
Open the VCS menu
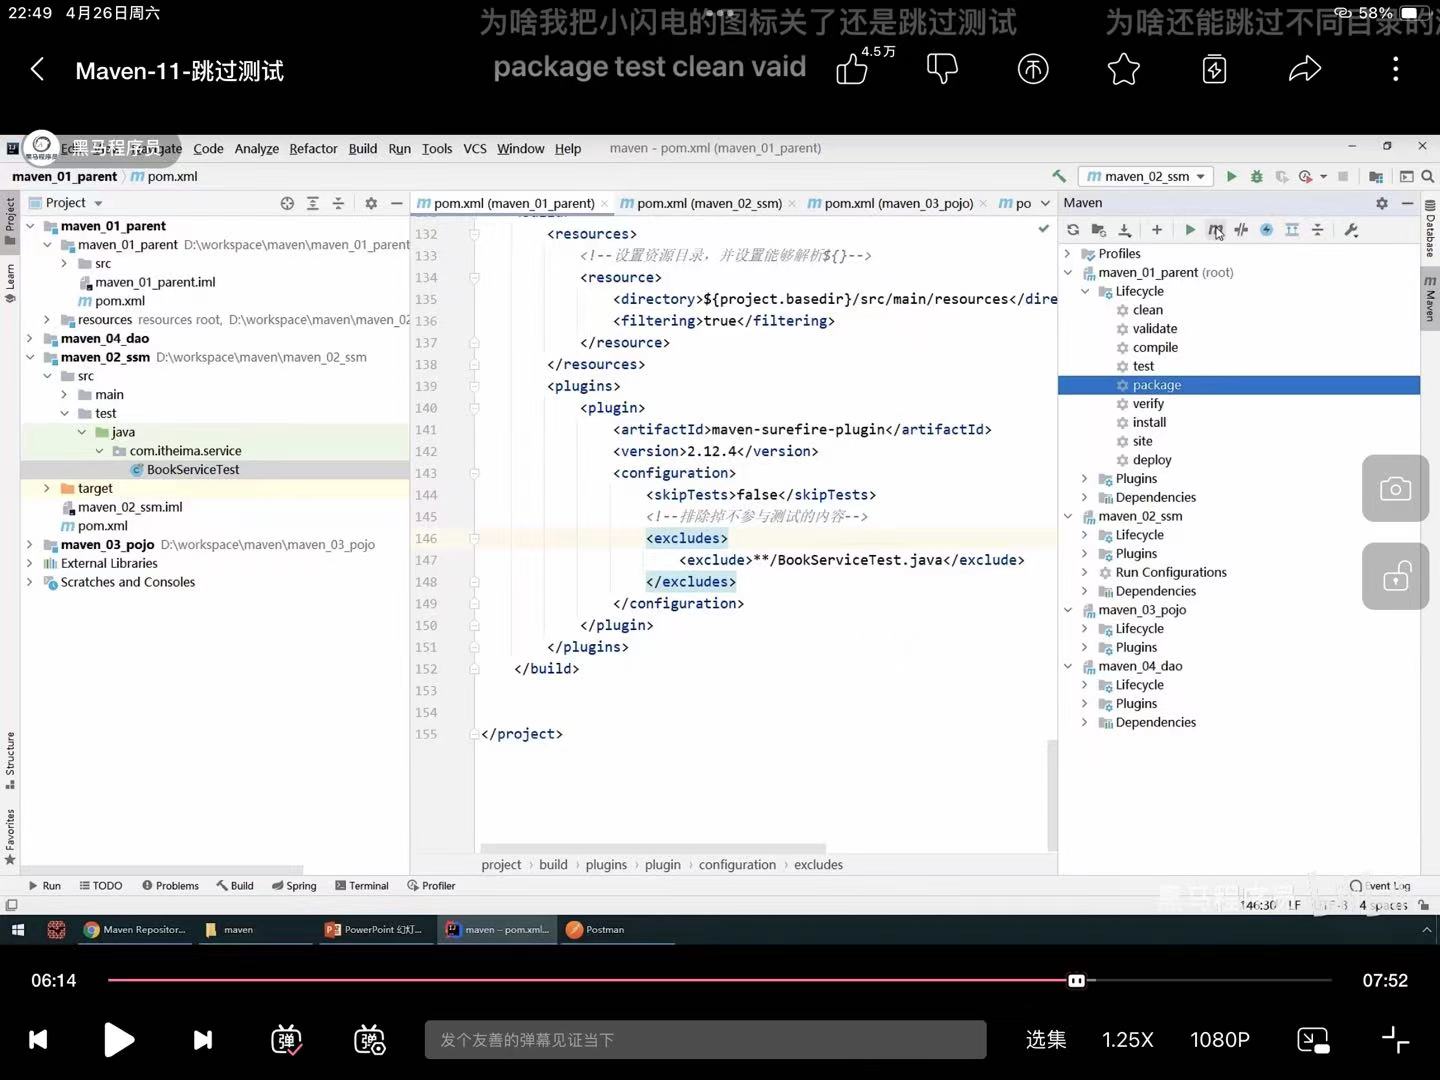click(475, 148)
